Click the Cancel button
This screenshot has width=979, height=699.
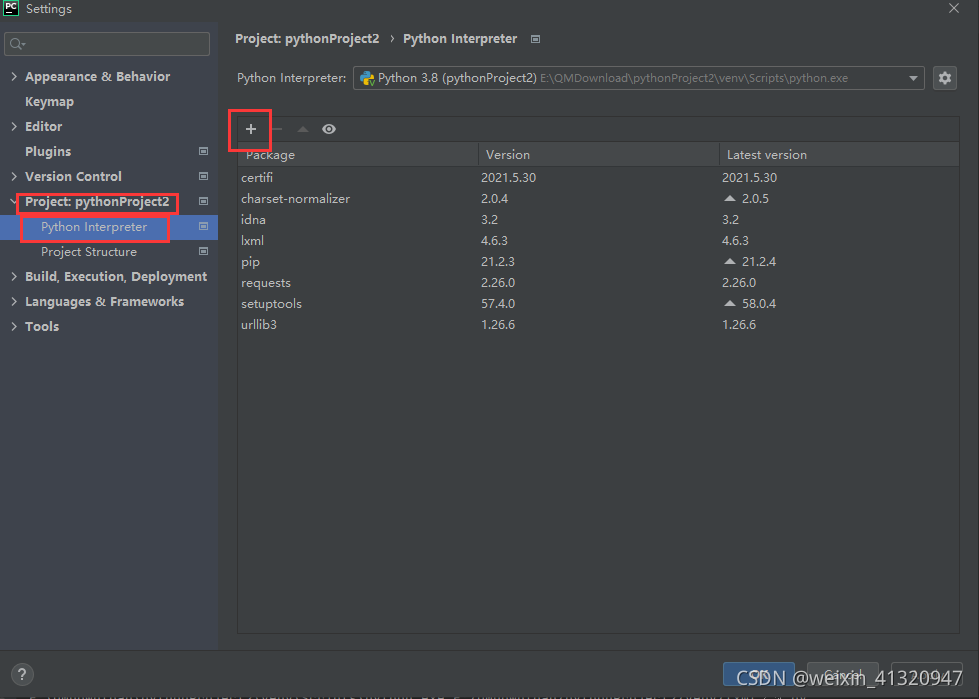843,675
